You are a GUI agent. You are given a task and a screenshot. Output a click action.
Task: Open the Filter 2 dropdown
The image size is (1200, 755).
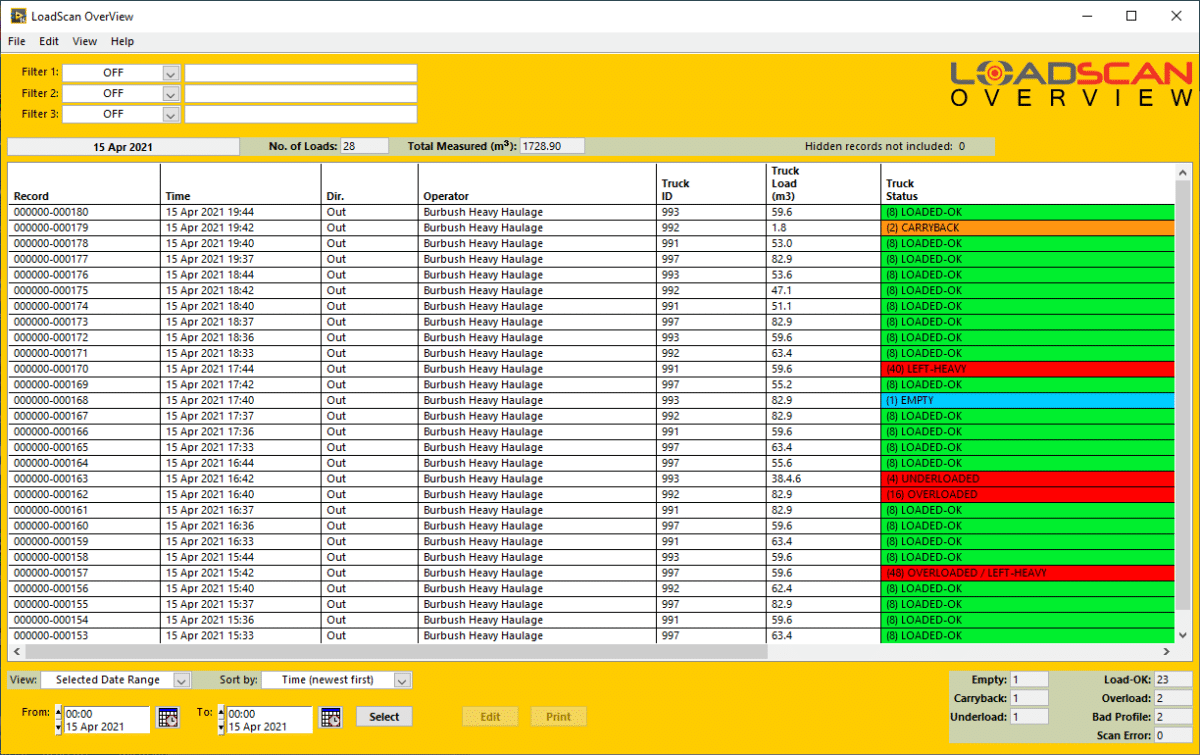(170, 93)
